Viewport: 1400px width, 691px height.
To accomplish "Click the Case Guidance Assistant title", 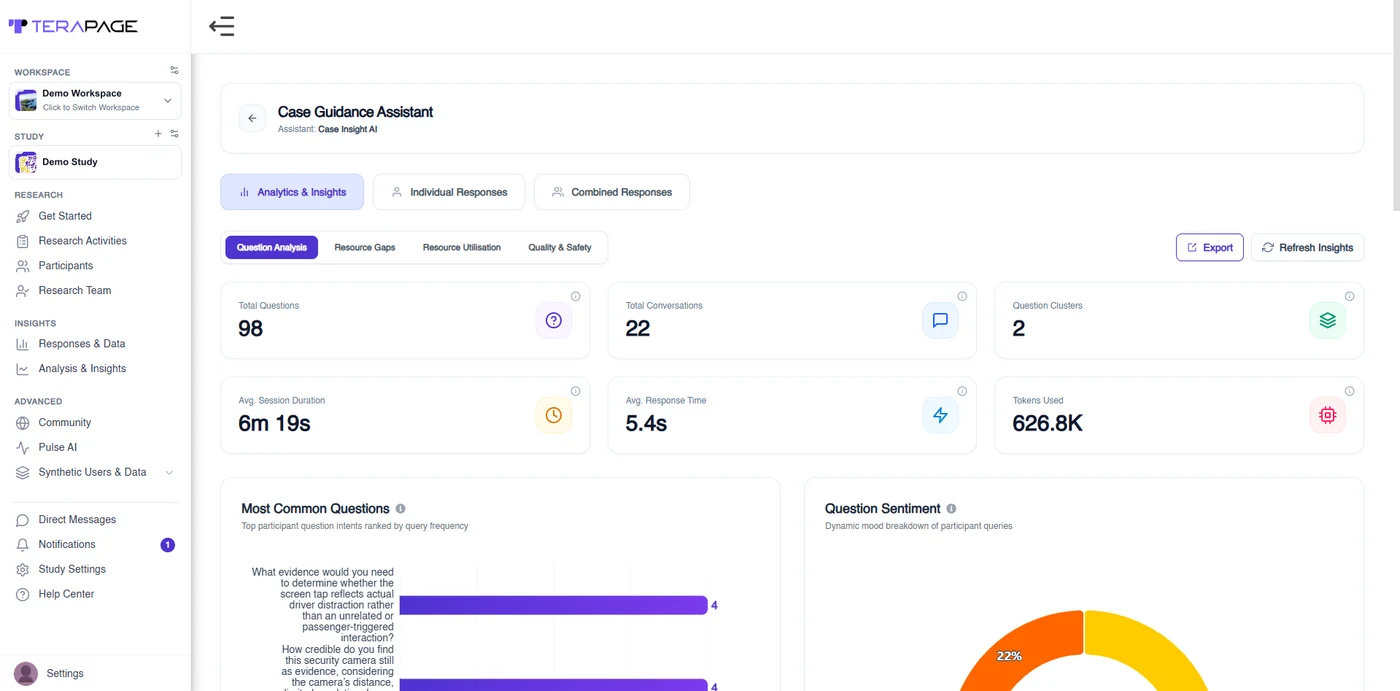I will coord(355,112).
